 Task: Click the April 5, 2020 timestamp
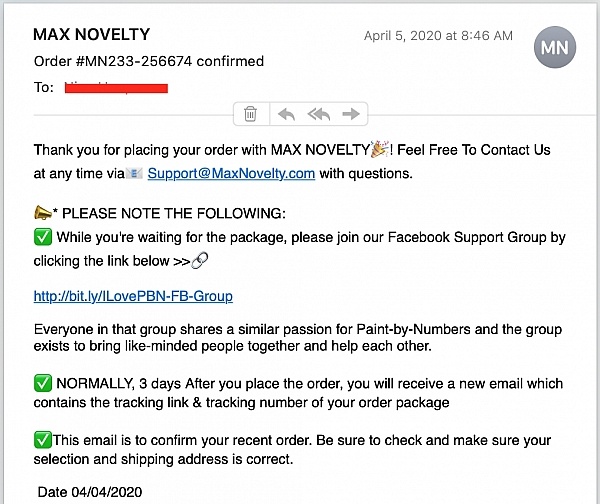[438, 36]
